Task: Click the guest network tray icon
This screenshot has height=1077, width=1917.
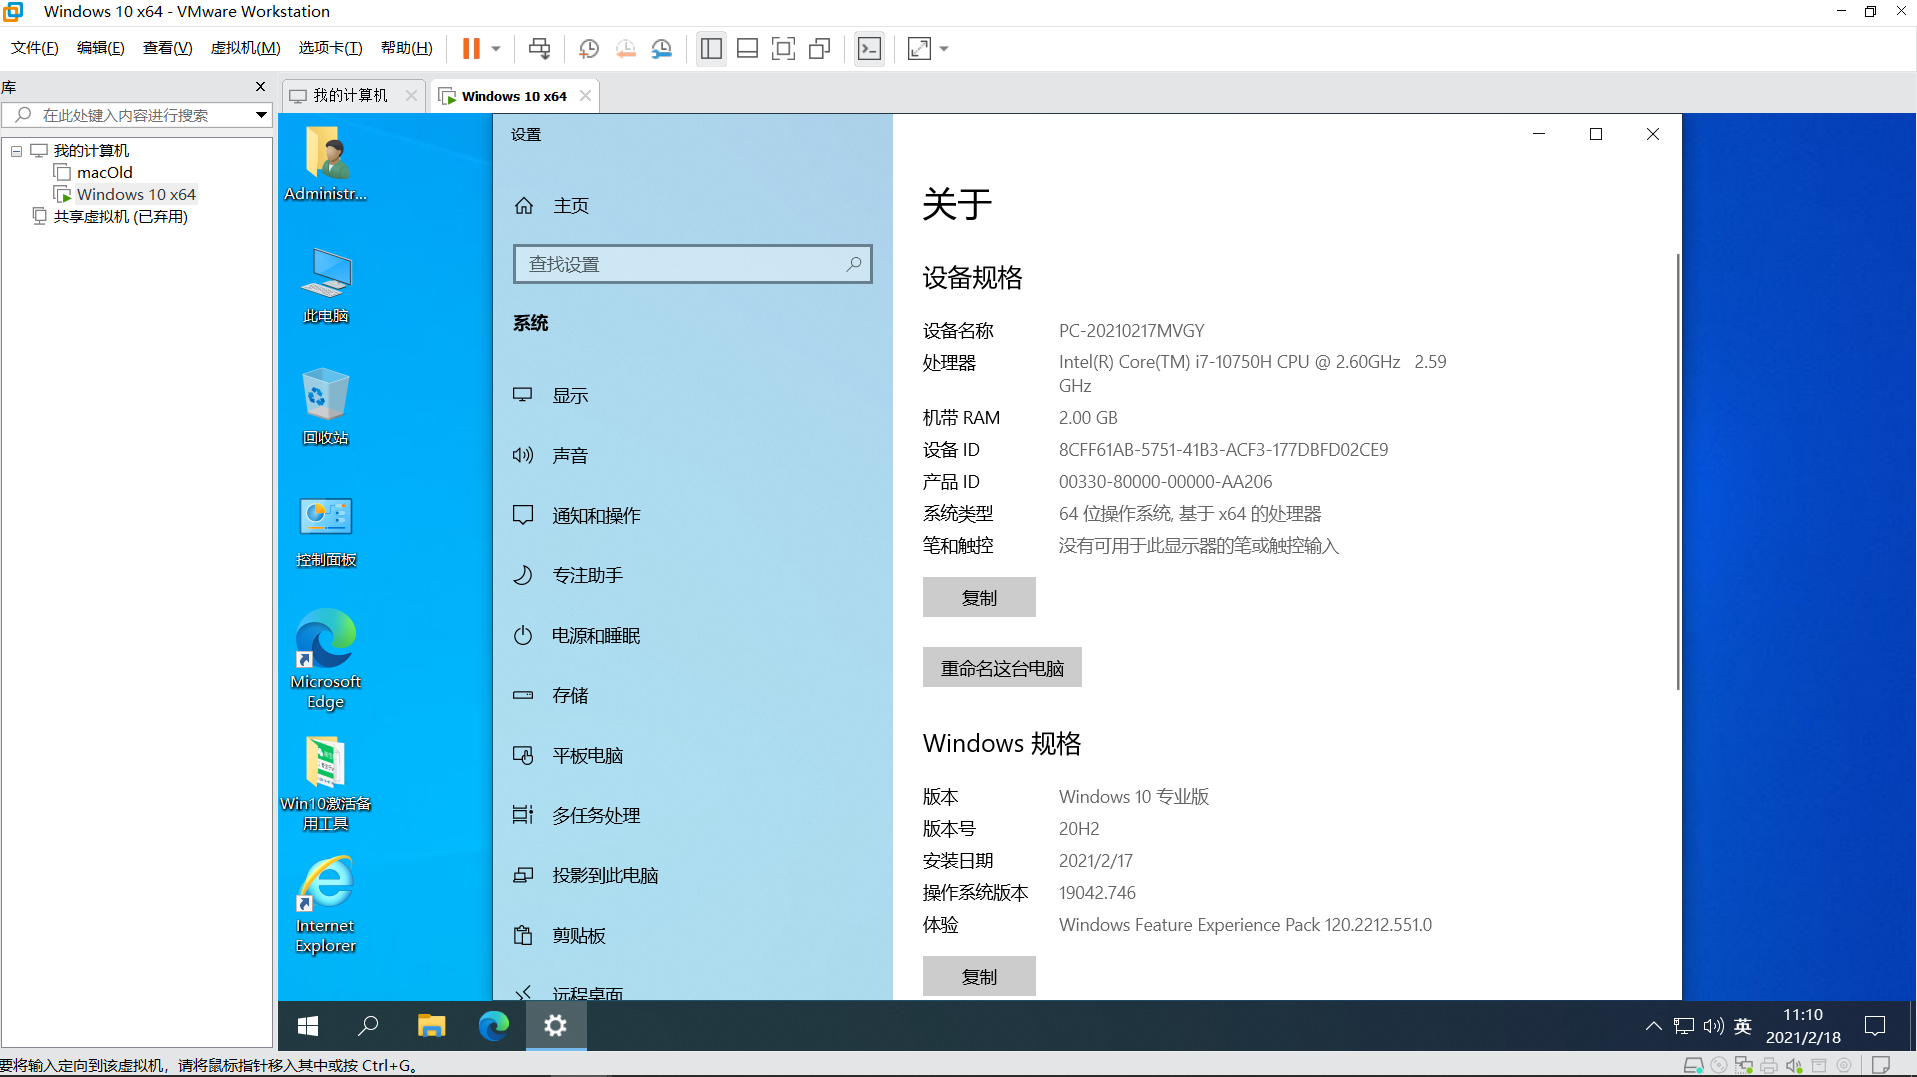Action: click(1684, 1025)
